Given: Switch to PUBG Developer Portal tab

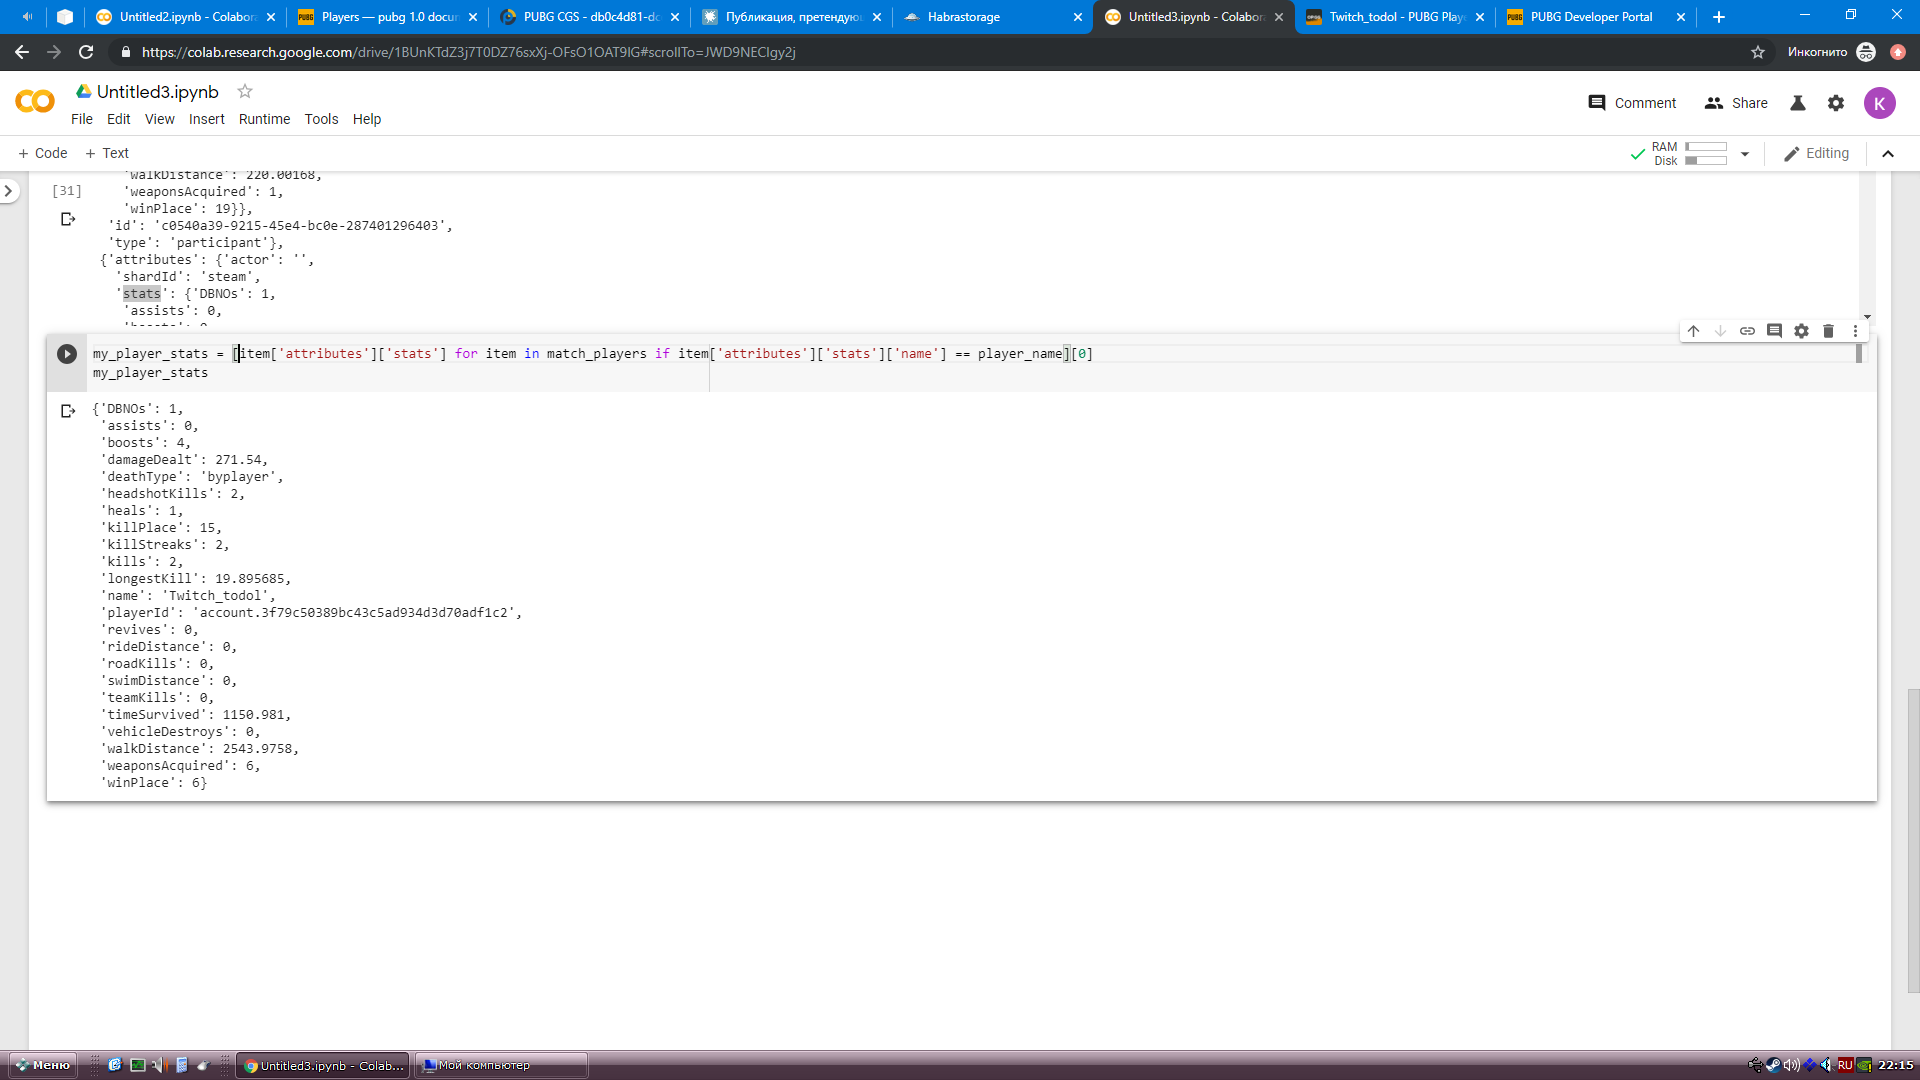Looking at the screenshot, I should [1590, 17].
